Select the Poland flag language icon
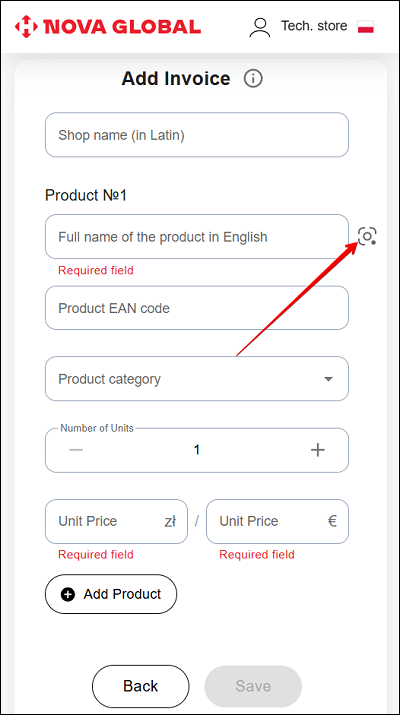400x715 pixels. [366, 26]
